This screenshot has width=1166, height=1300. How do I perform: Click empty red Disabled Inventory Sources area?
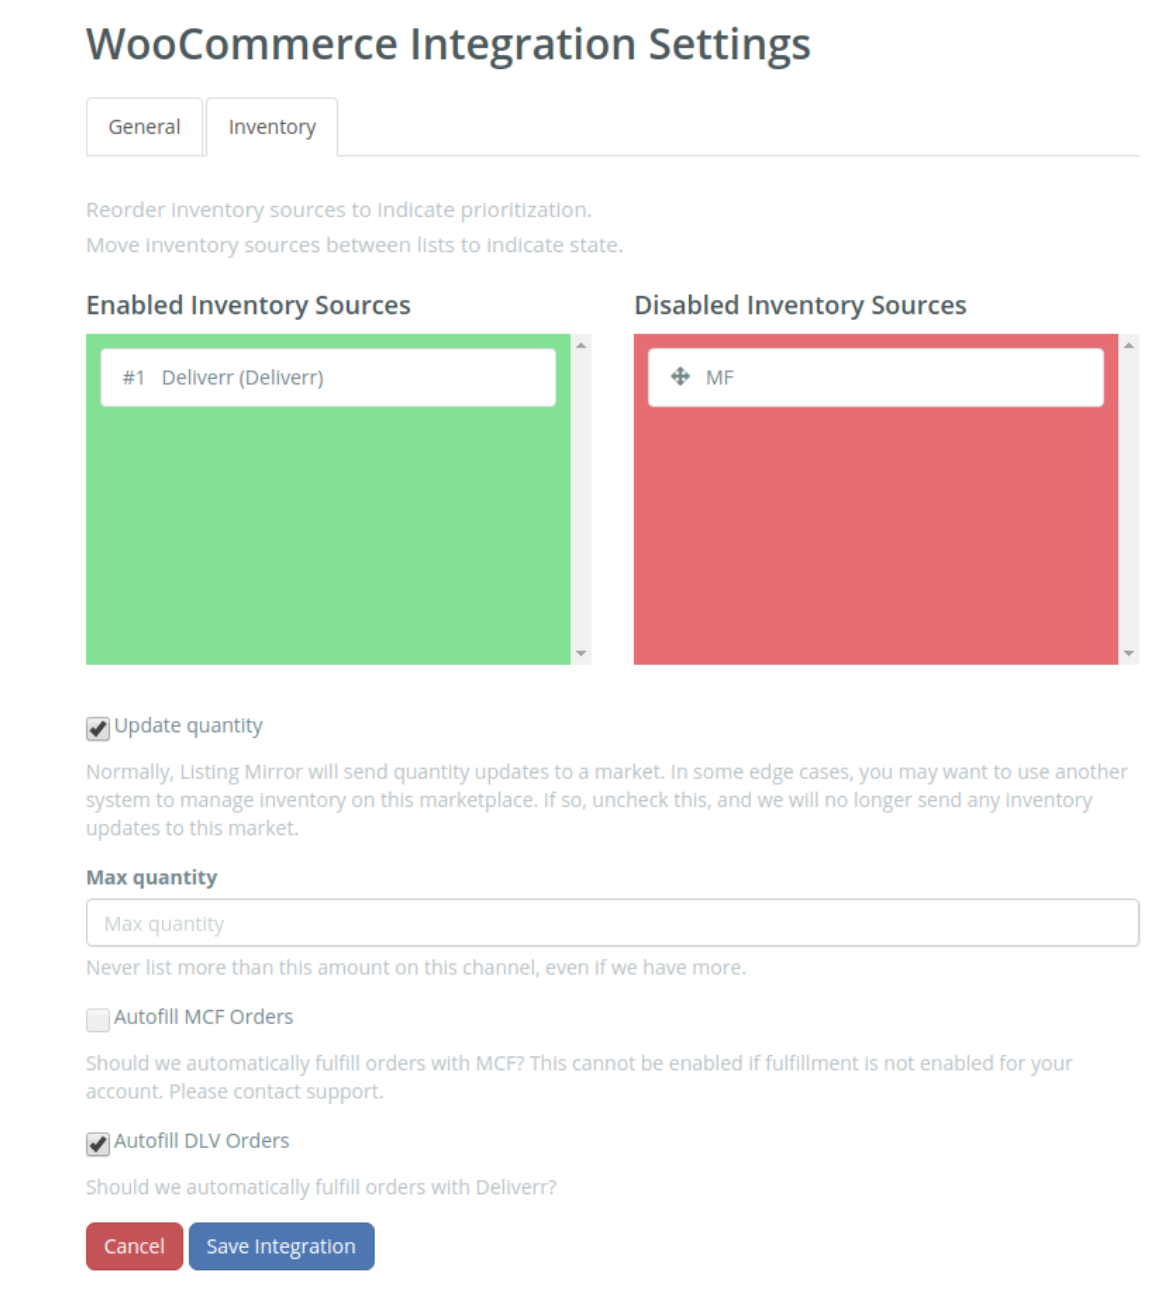(876, 535)
